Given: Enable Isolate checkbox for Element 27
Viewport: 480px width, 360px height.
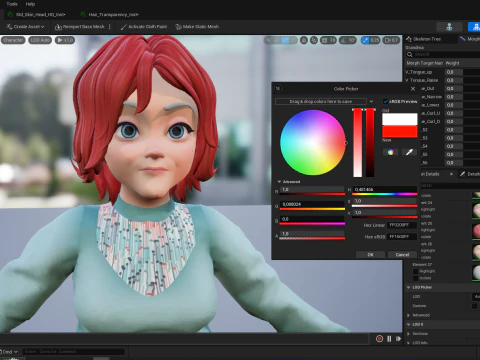Looking at the screenshot, I should 415,278.
